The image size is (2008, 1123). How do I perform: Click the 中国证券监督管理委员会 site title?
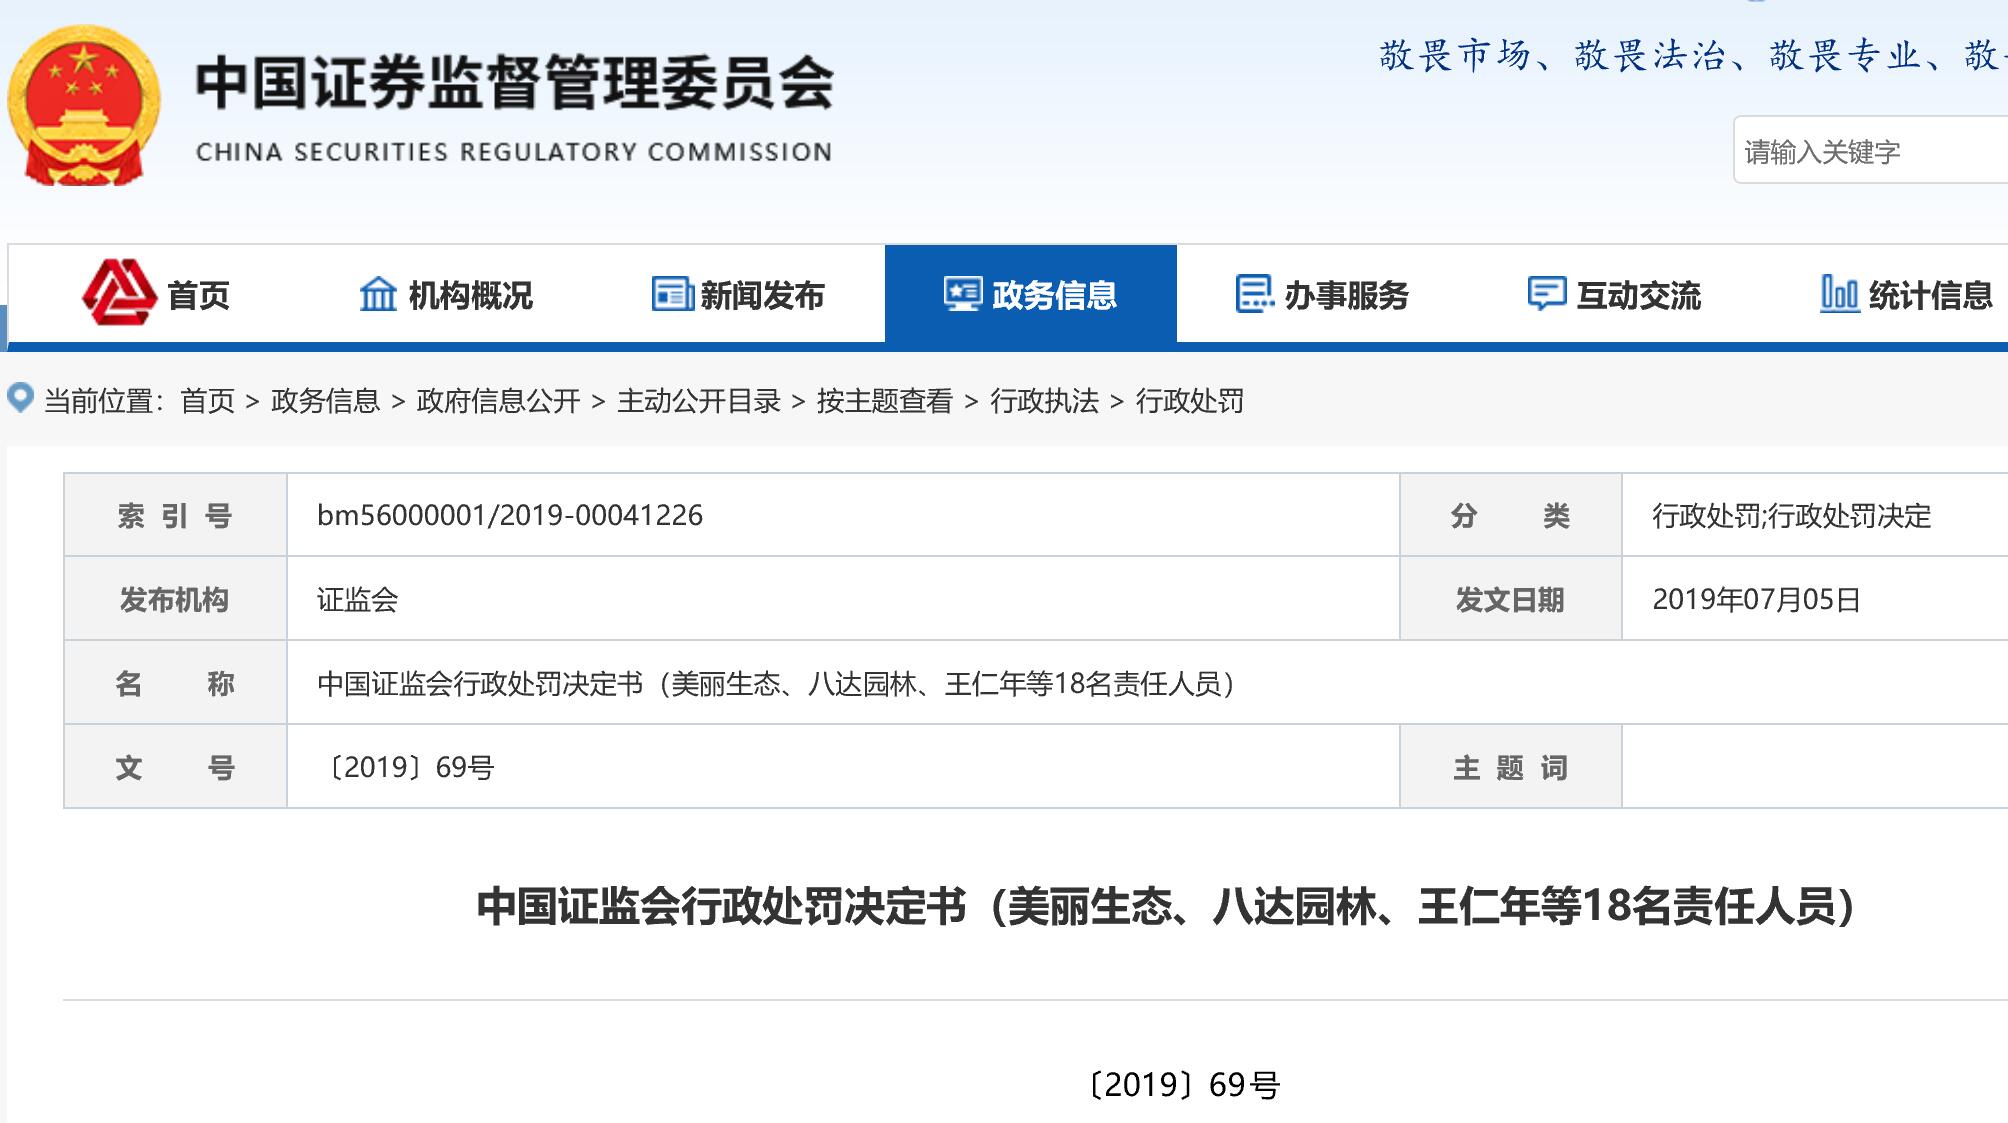514,84
